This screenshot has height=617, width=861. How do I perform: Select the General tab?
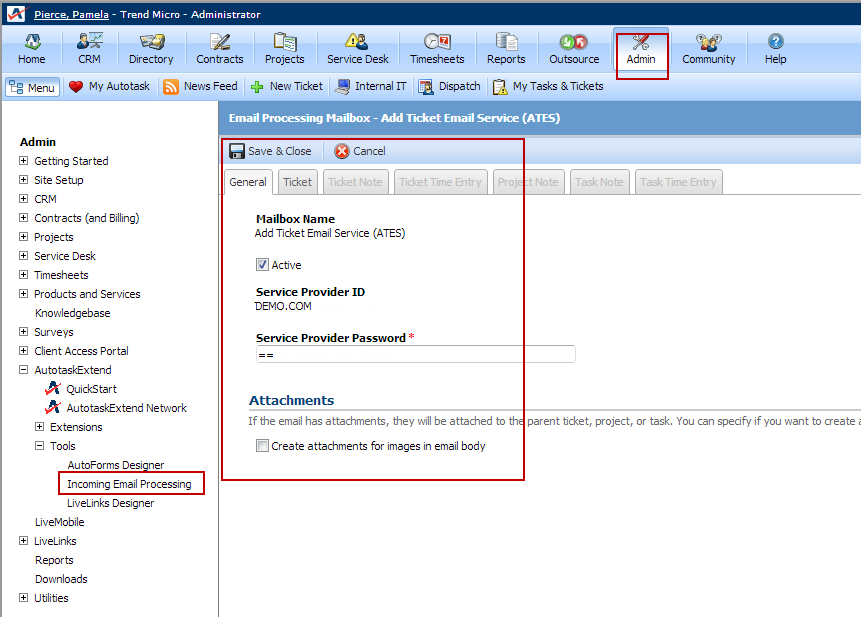(x=247, y=182)
